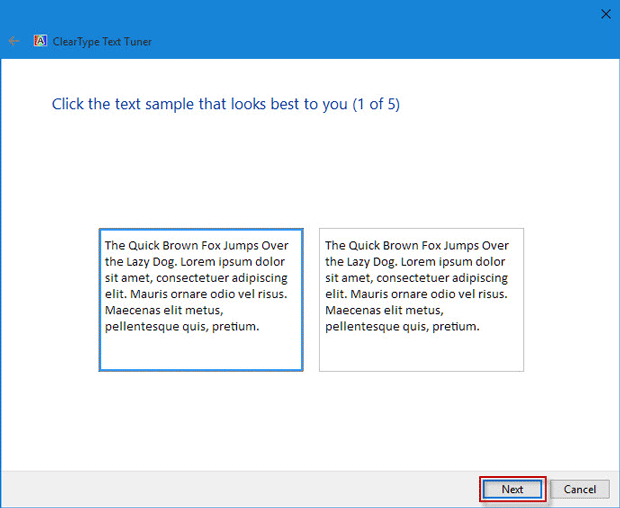Click Next to continue to the next sample
This screenshot has width=620, height=508.
click(x=512, y=489)
